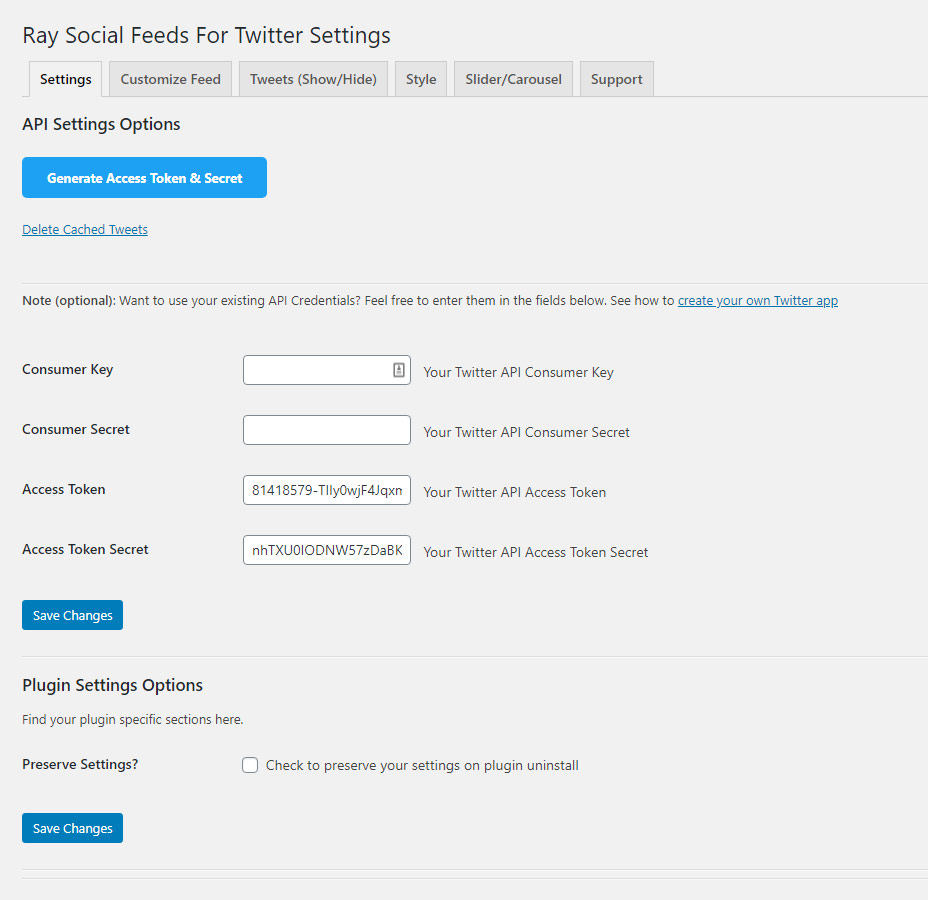The height and width of the screenshot is (900, 928).
Task: Click Generate Access Token & Secret button
Action: click(144, 178)
